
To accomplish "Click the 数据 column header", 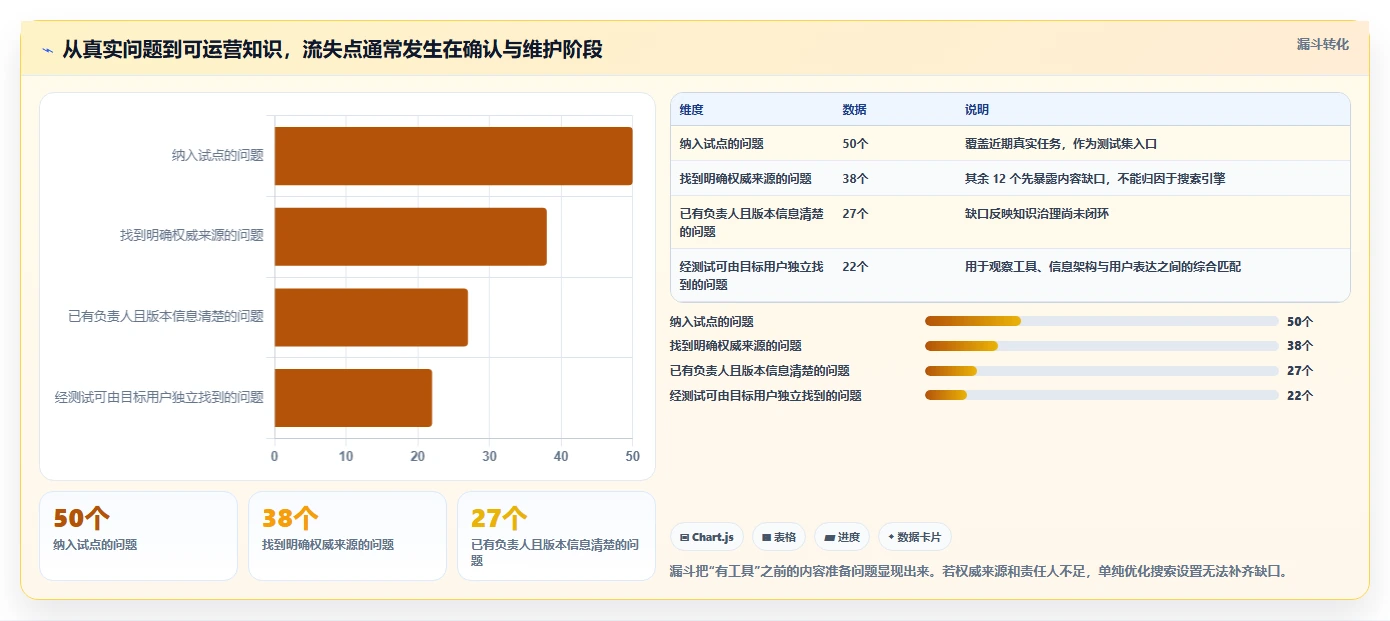I will point(855,110).
